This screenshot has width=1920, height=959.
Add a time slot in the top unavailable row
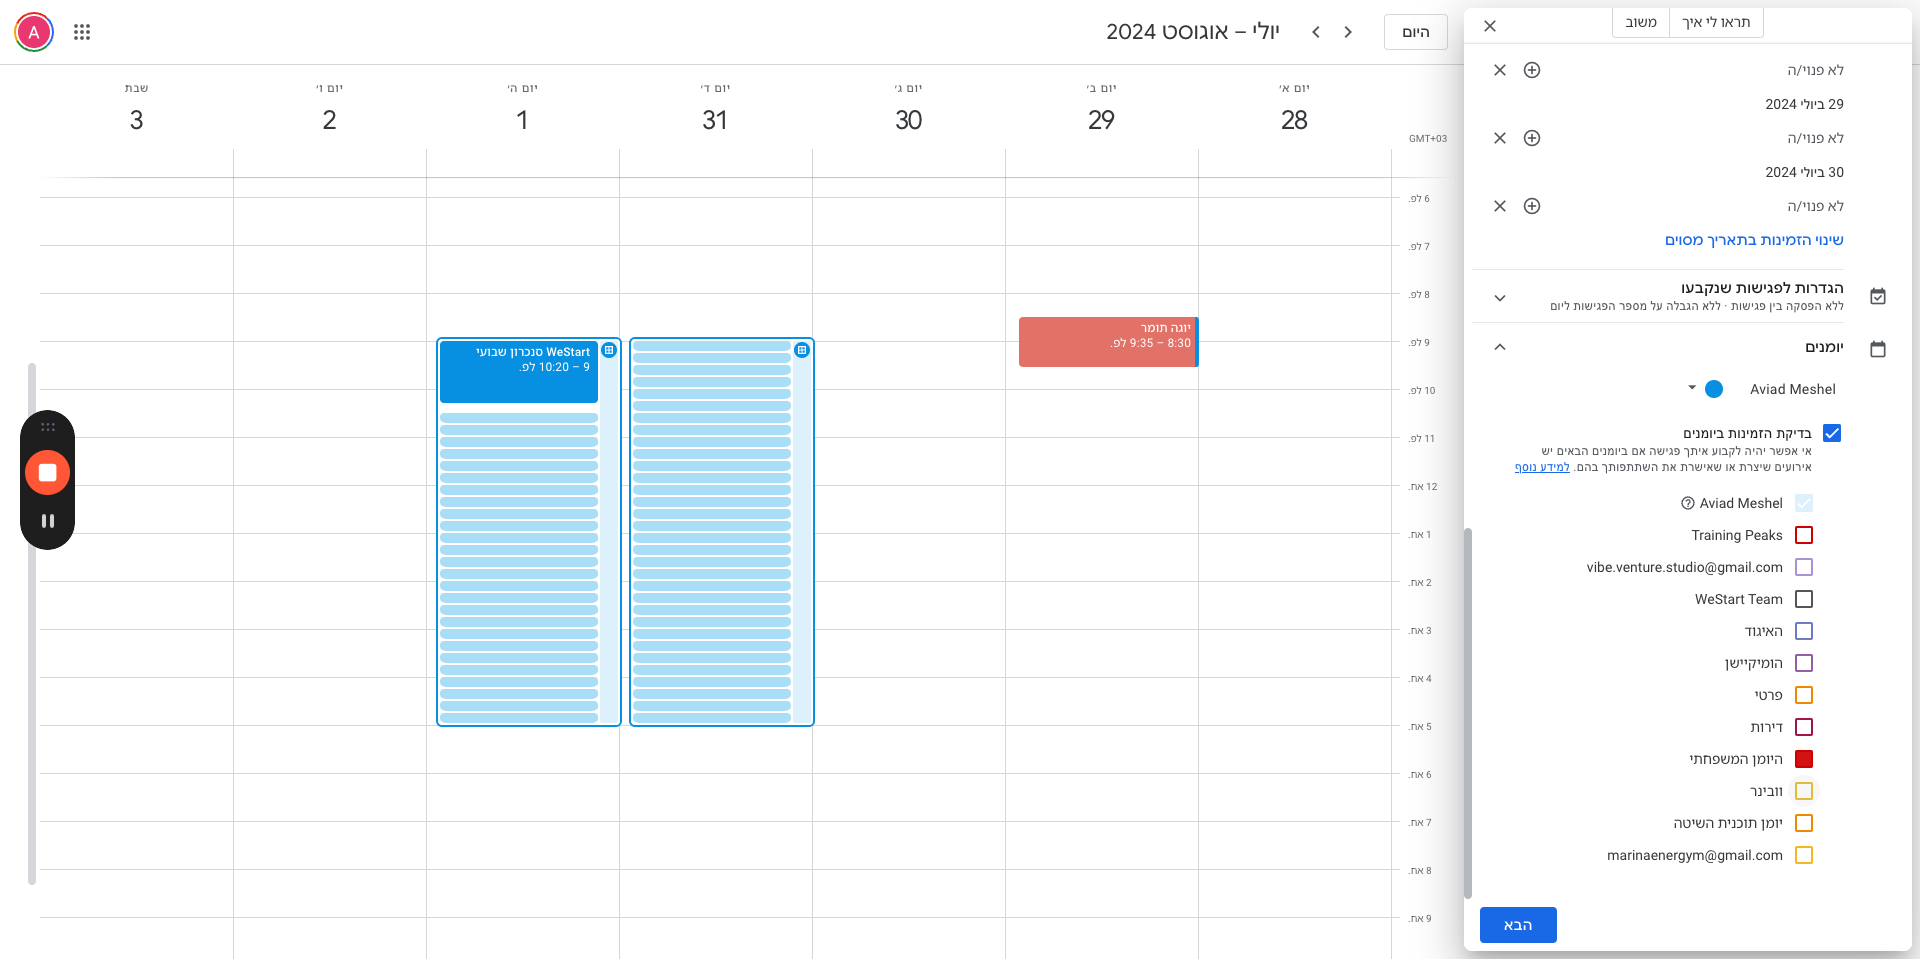pos(1532,70)
